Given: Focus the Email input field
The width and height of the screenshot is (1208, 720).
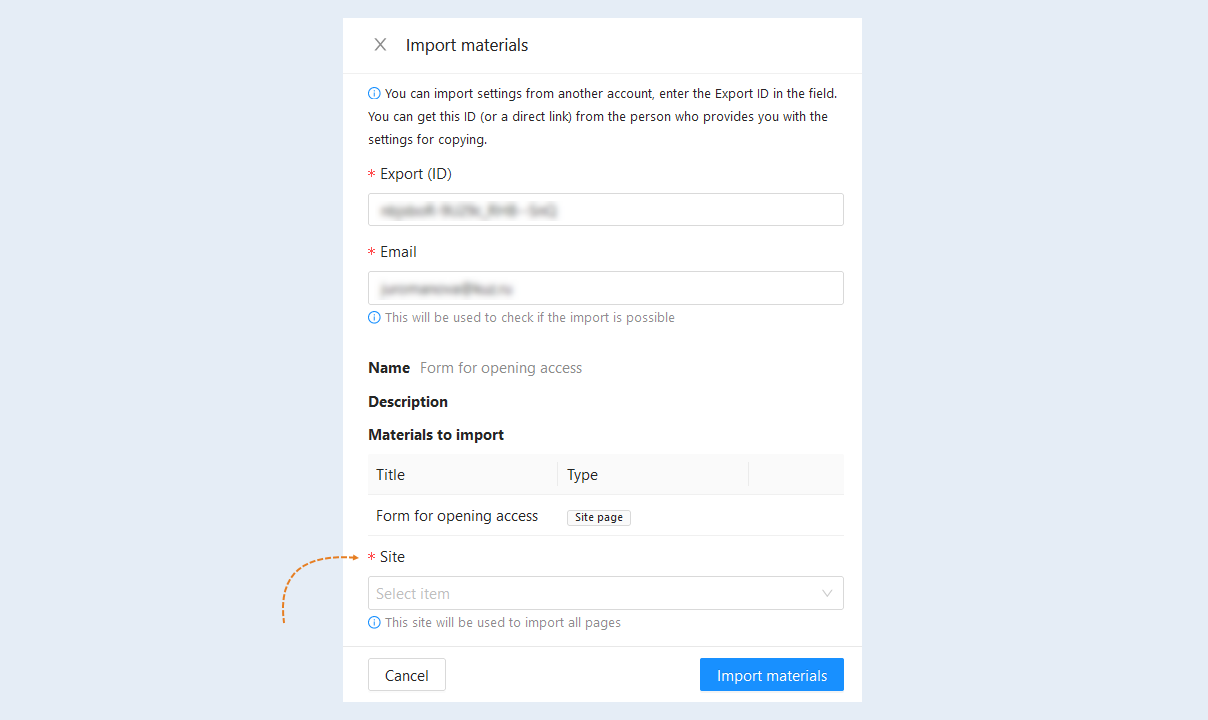Looking at the screenshot, I should click(x=606, y=288).
